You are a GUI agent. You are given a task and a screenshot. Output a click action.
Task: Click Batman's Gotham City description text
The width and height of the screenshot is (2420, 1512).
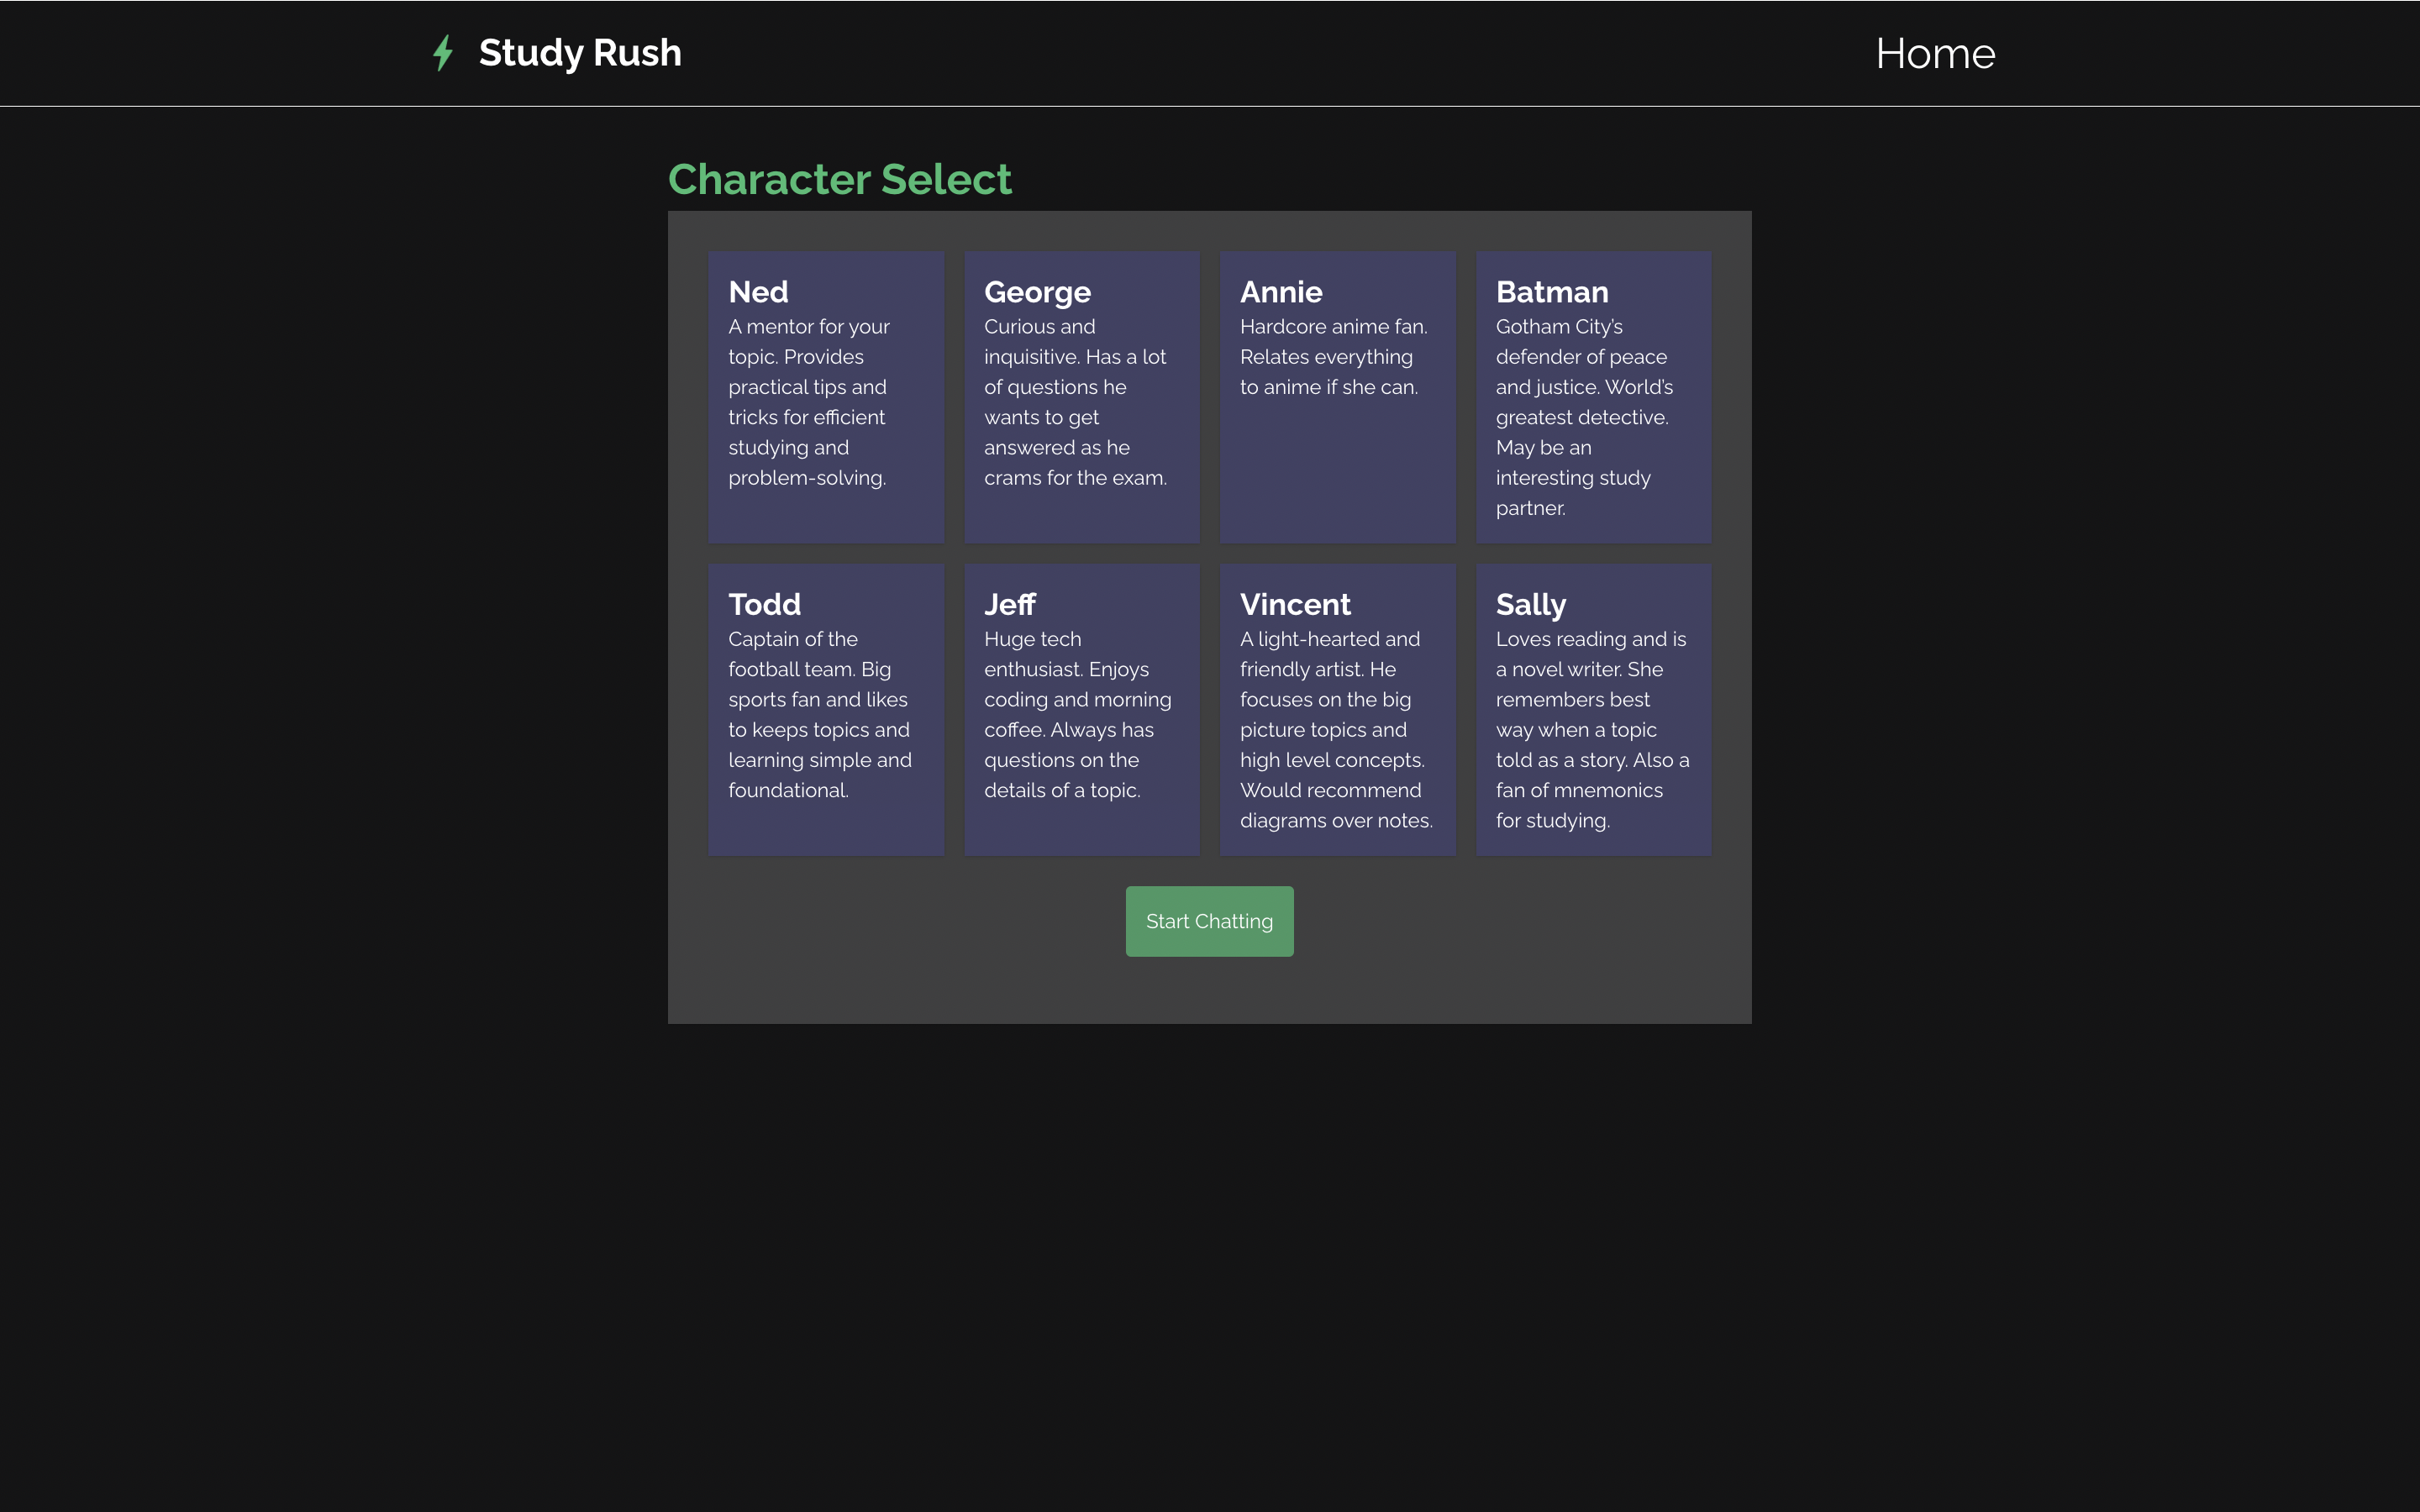point(1583,417)
